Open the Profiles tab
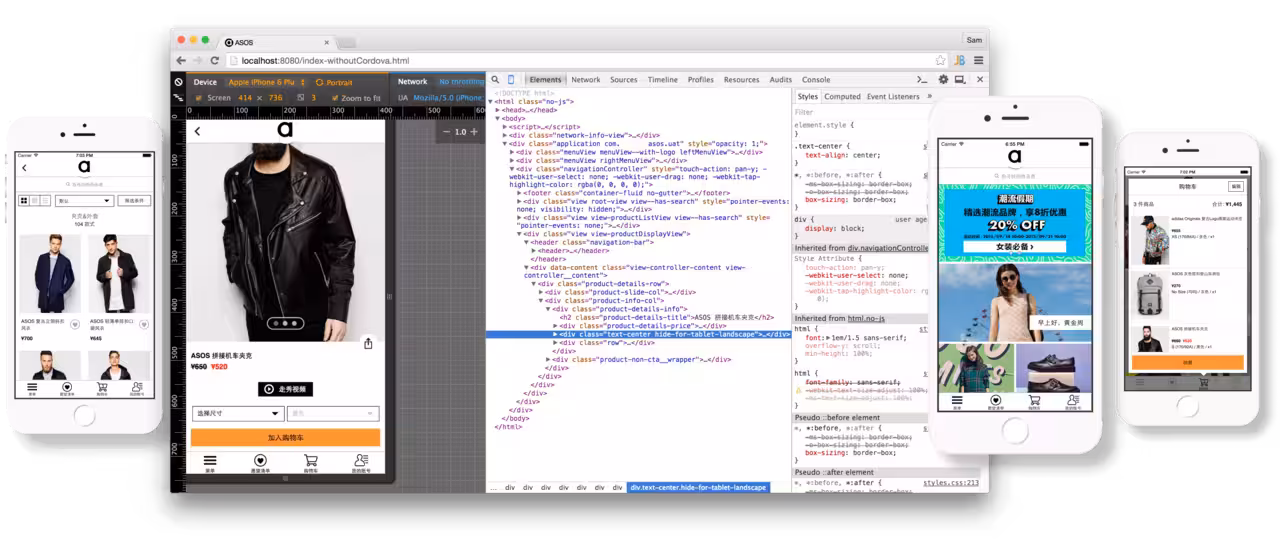Image resolution: width=1280 pixels, height=550 pixels. pos(701,80)
